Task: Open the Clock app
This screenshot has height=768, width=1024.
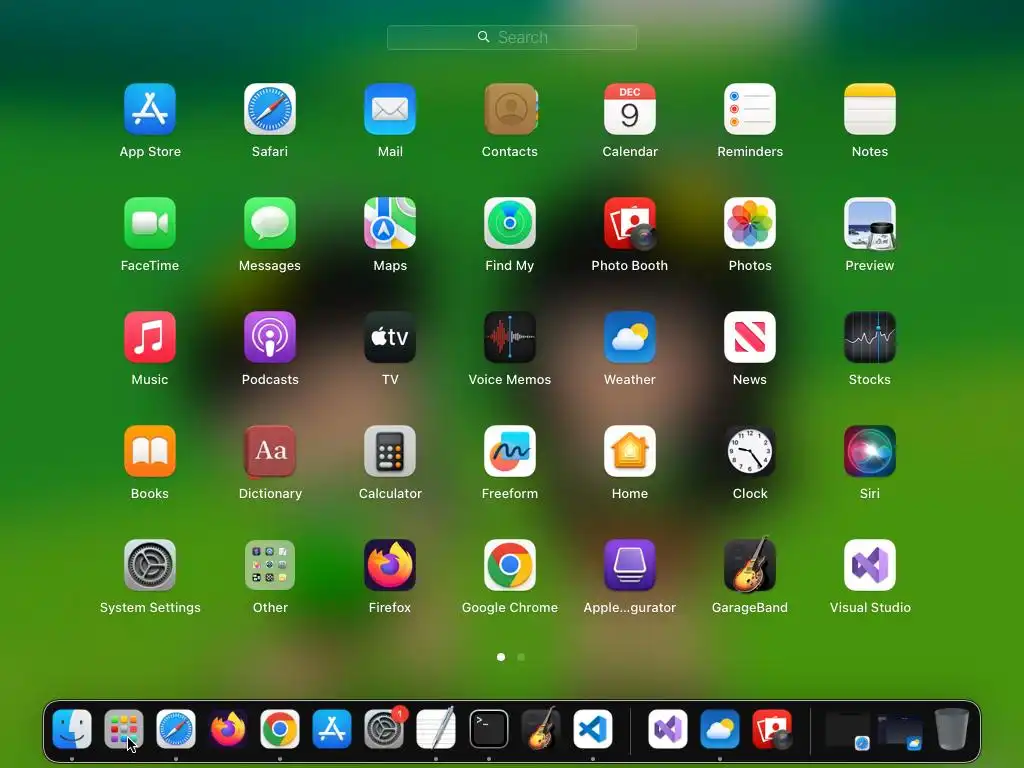Action: [750, 451]
